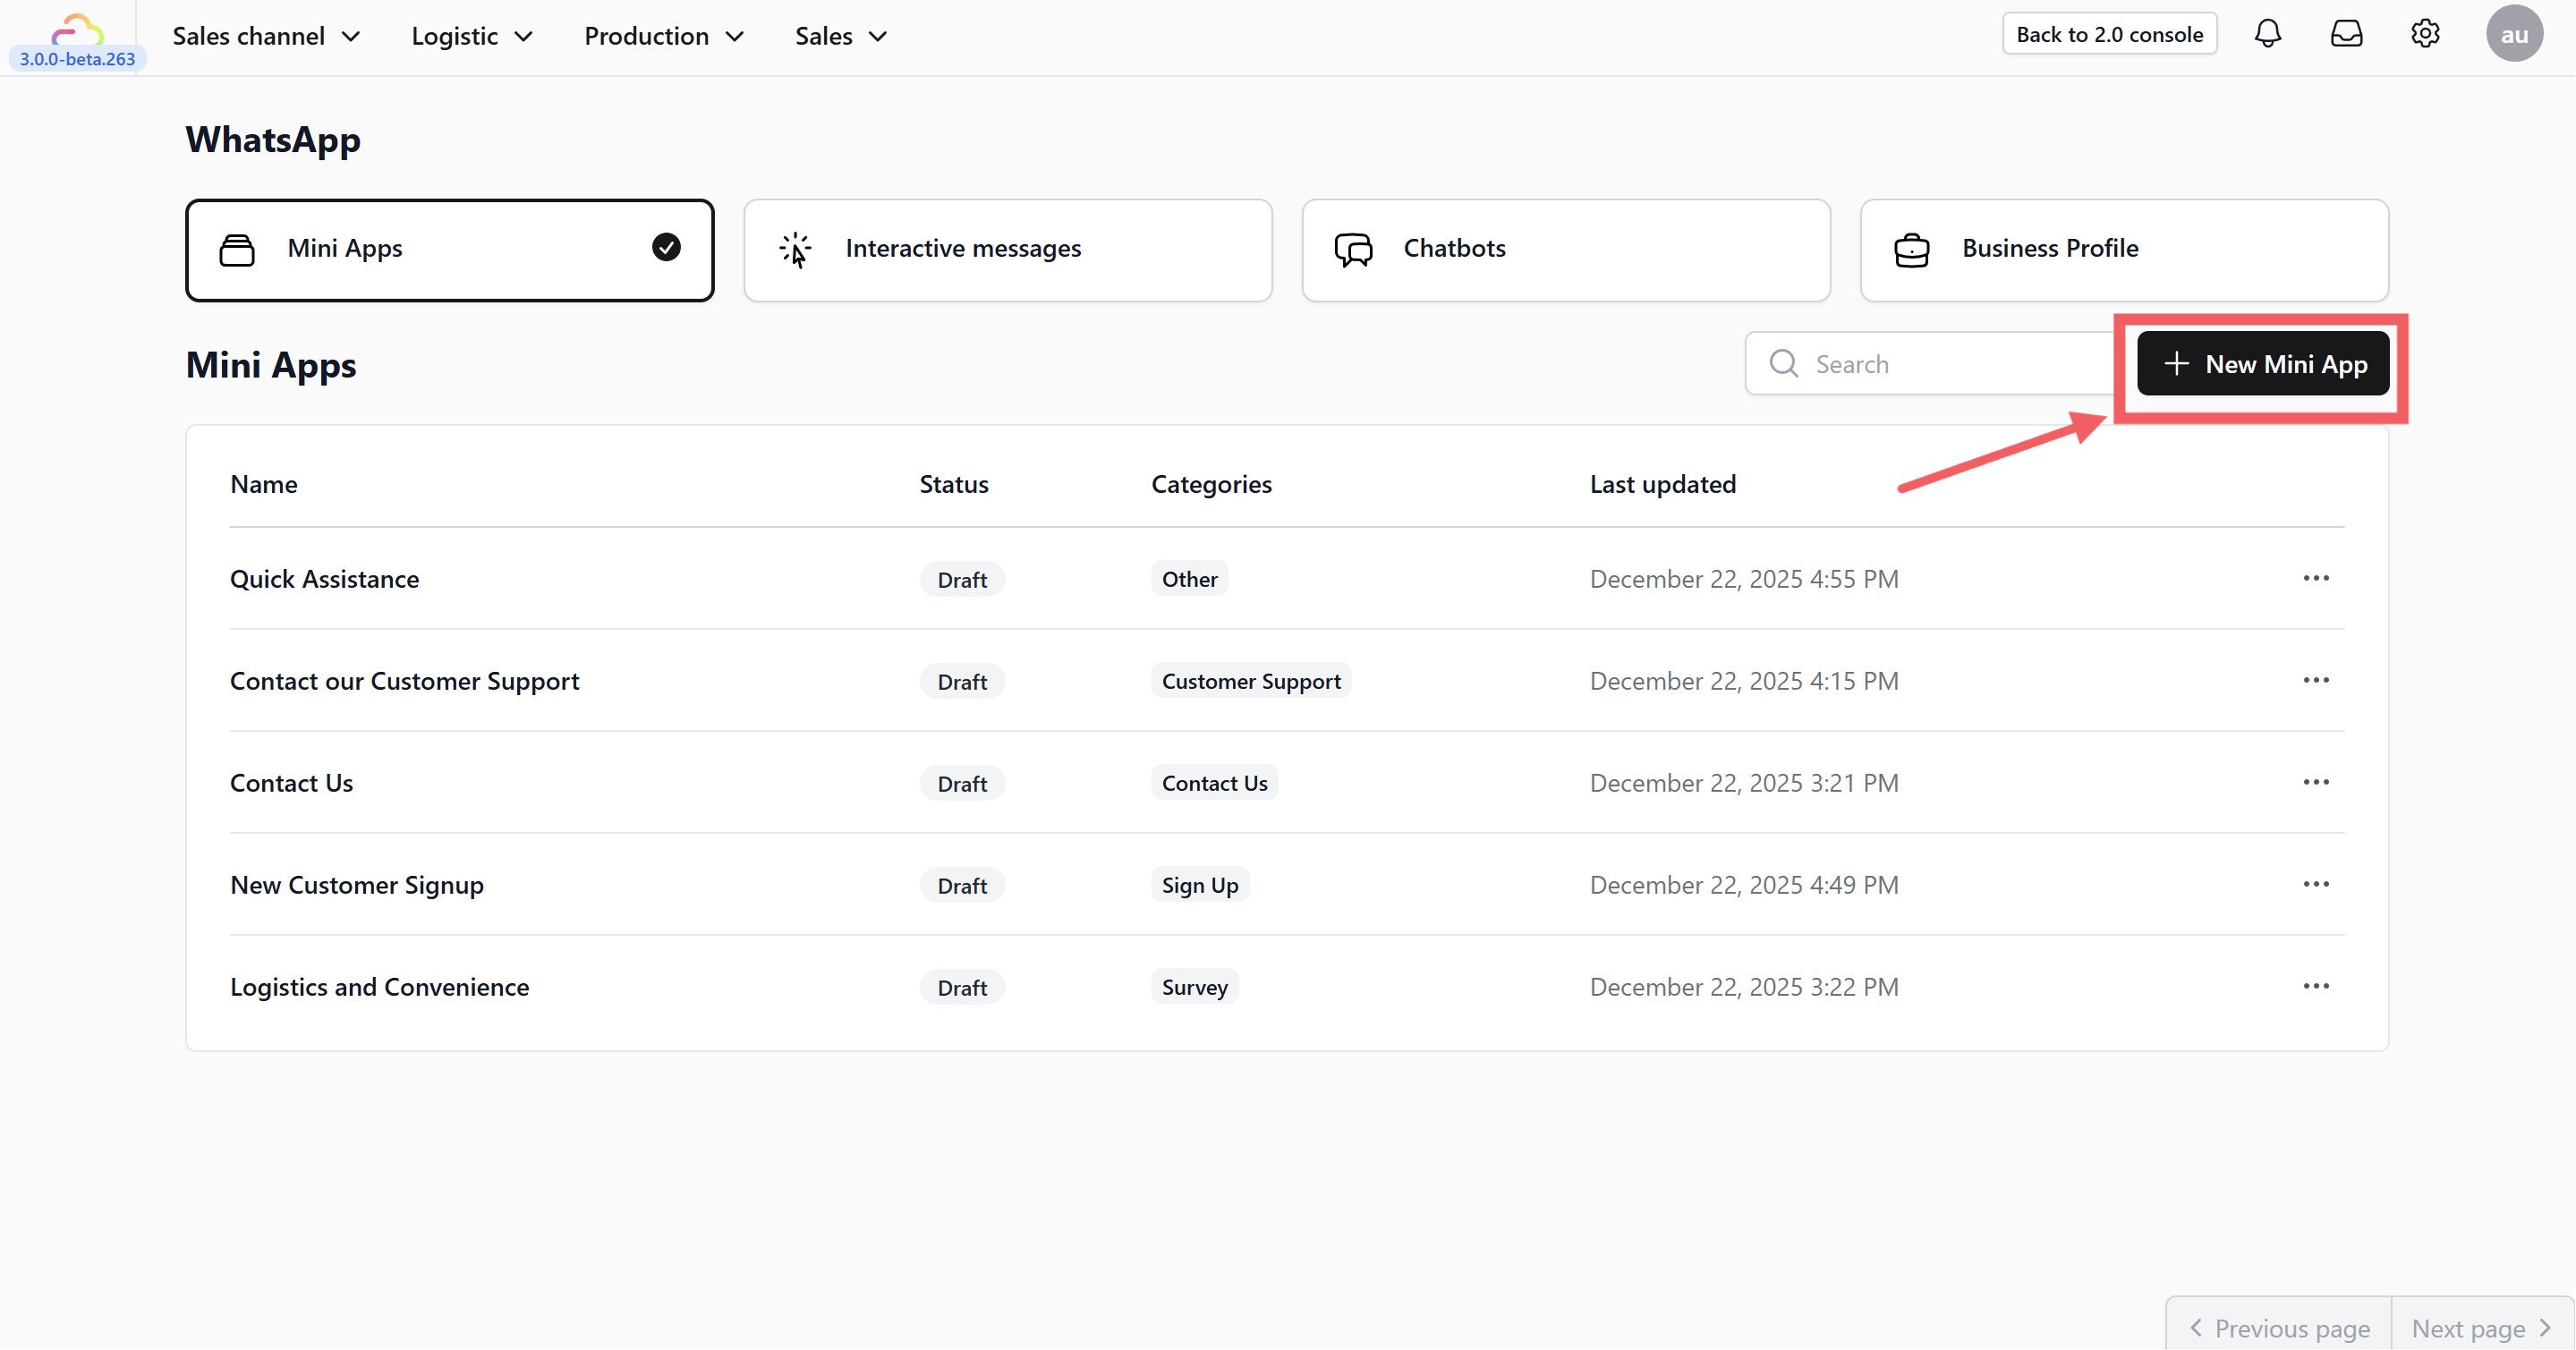
Task: Go to Next page
Action: (2481, 1328)
